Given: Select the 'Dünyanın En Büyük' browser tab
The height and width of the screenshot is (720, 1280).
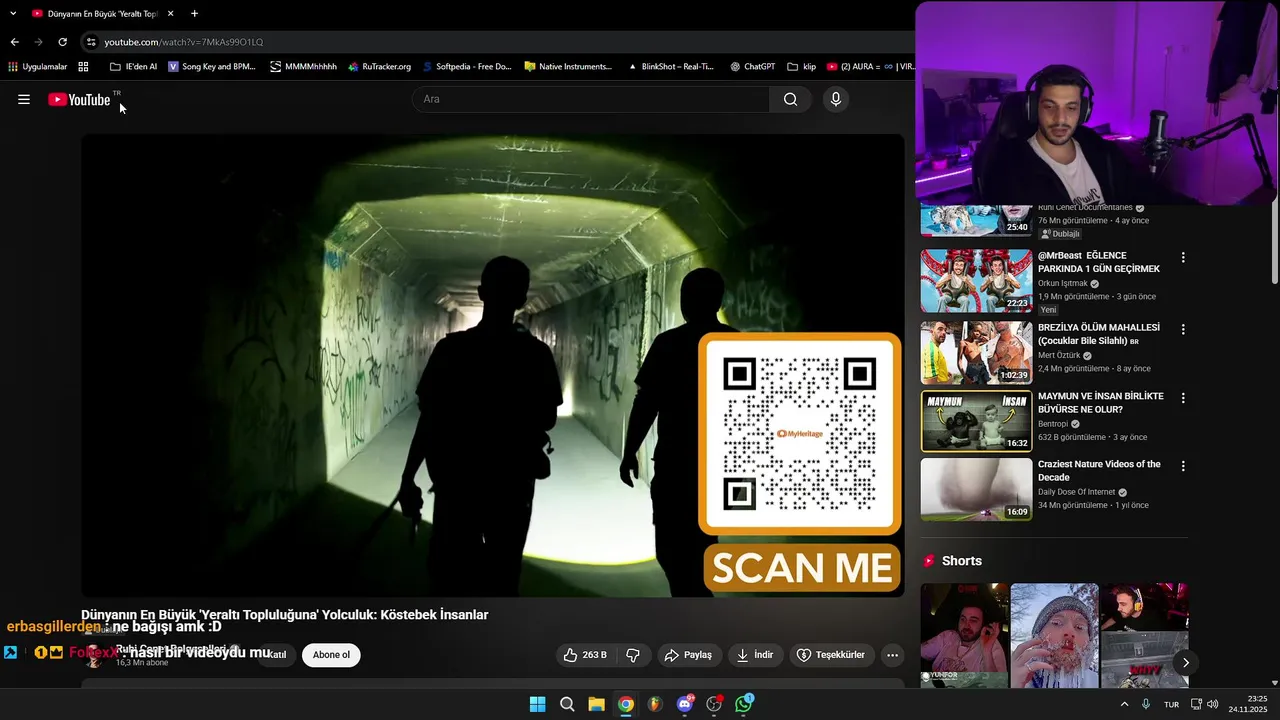Looking at the screenshot, I should 102,14.
